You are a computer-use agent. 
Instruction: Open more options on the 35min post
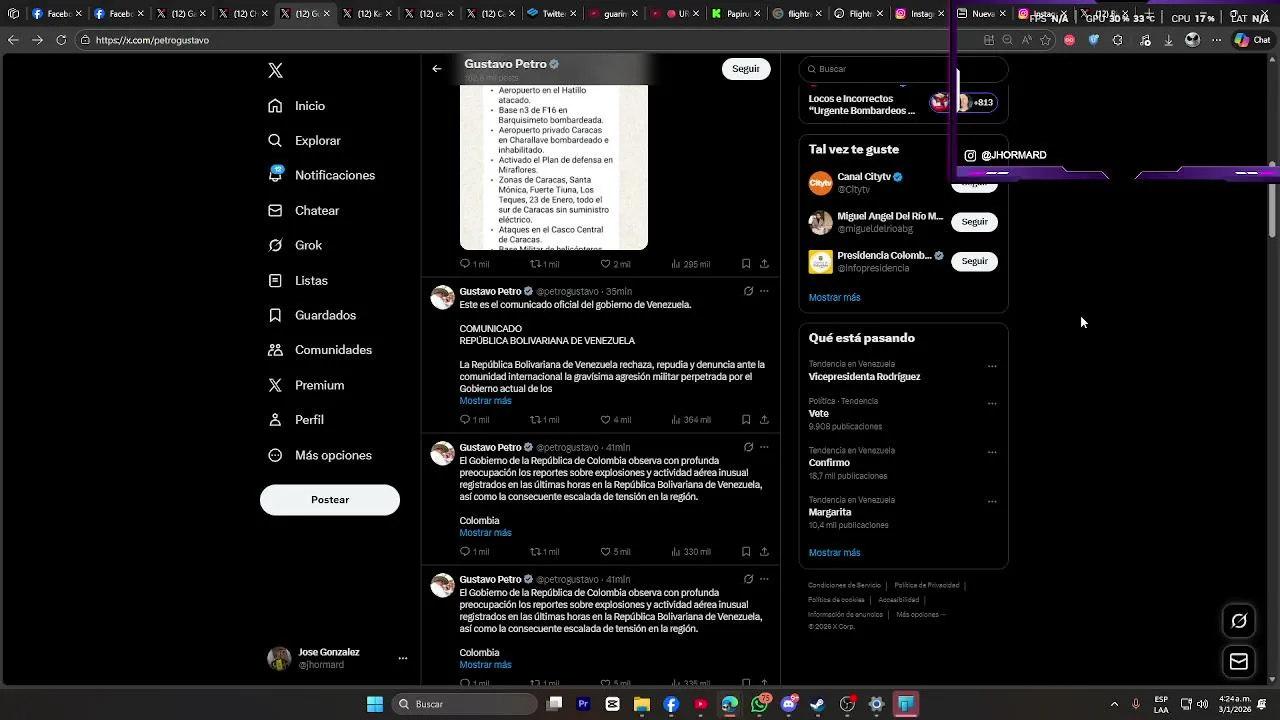(x=764, y=292)
